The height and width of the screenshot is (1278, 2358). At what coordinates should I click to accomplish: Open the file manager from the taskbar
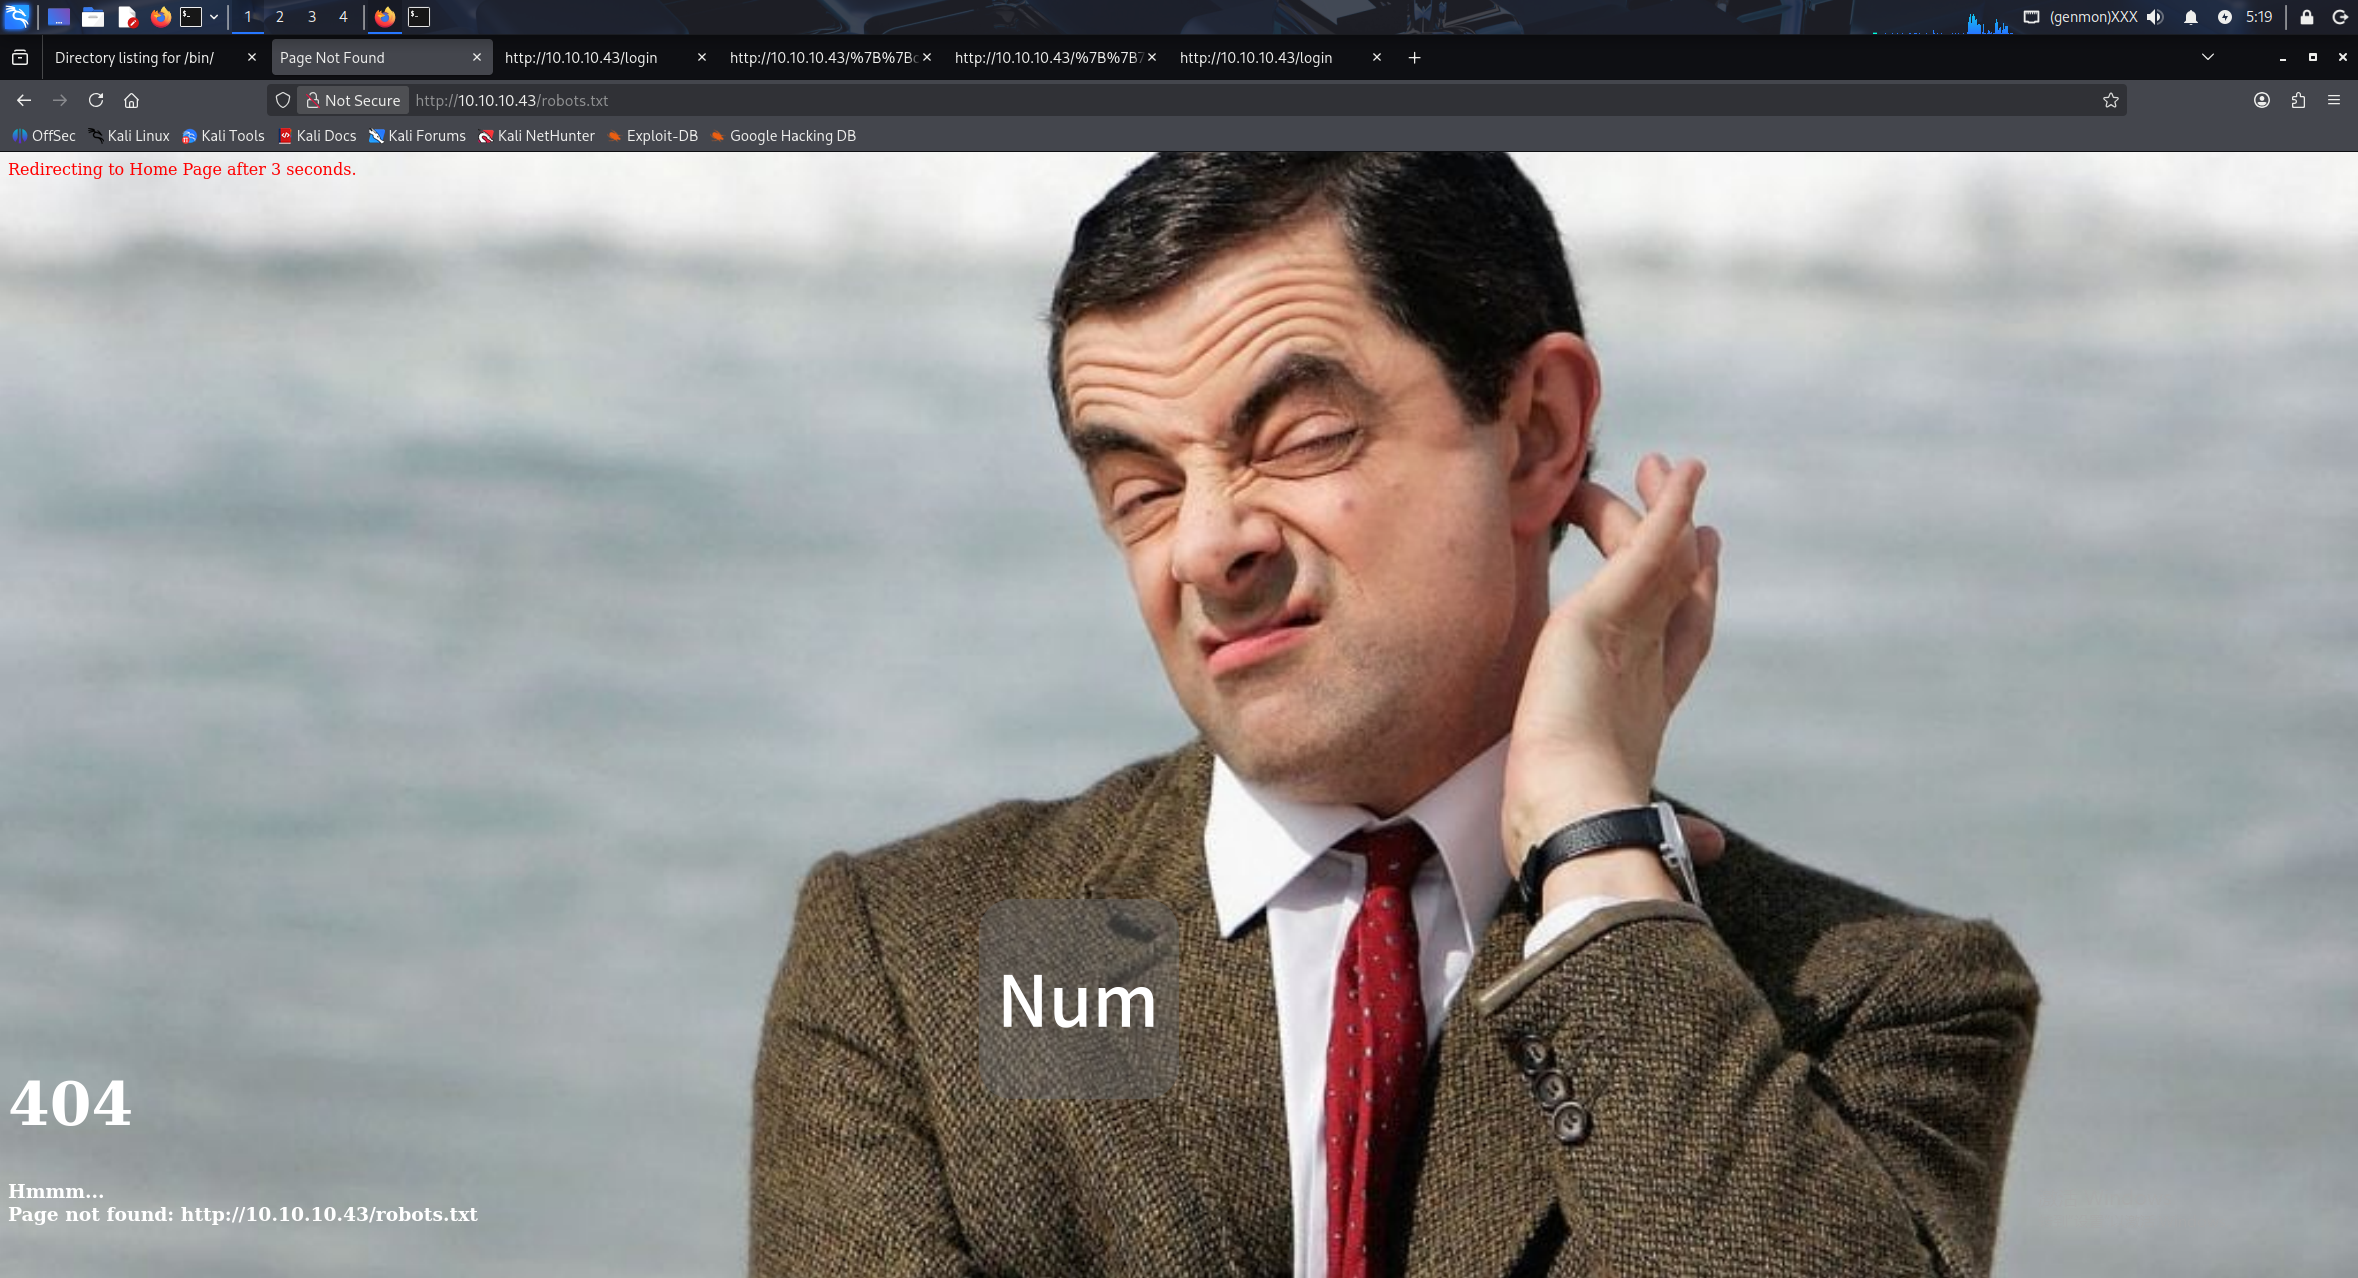point(93,16)
